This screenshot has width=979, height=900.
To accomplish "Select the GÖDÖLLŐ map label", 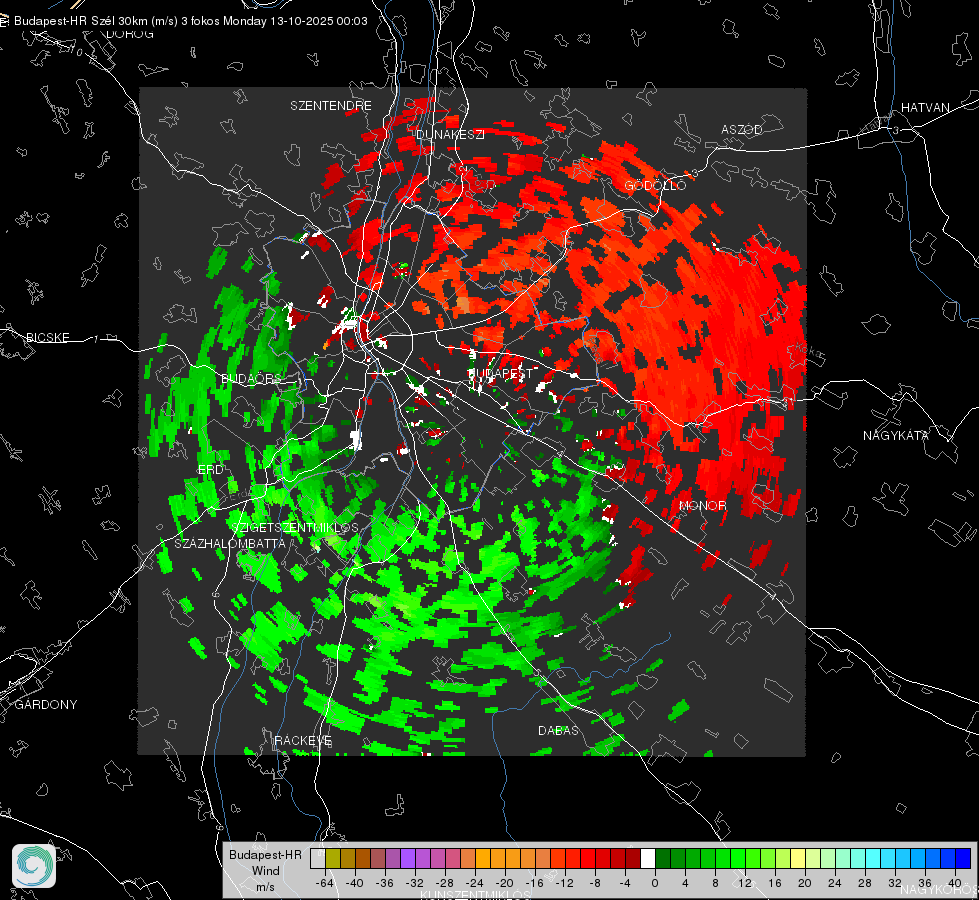I will pyautogui.click(x=655, y=185).
